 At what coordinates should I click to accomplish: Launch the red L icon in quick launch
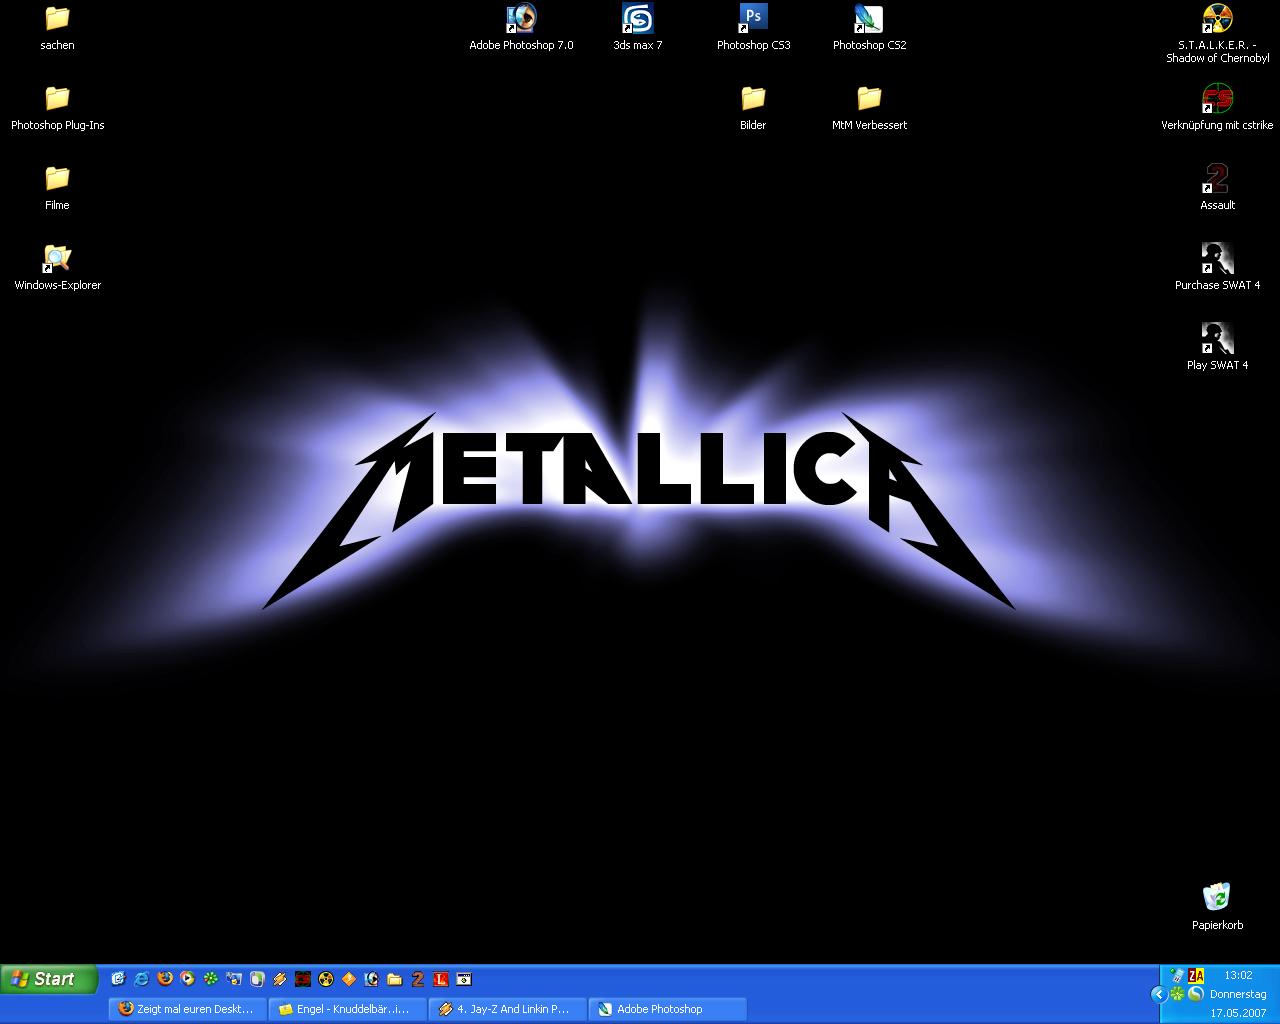coord(441,979)
